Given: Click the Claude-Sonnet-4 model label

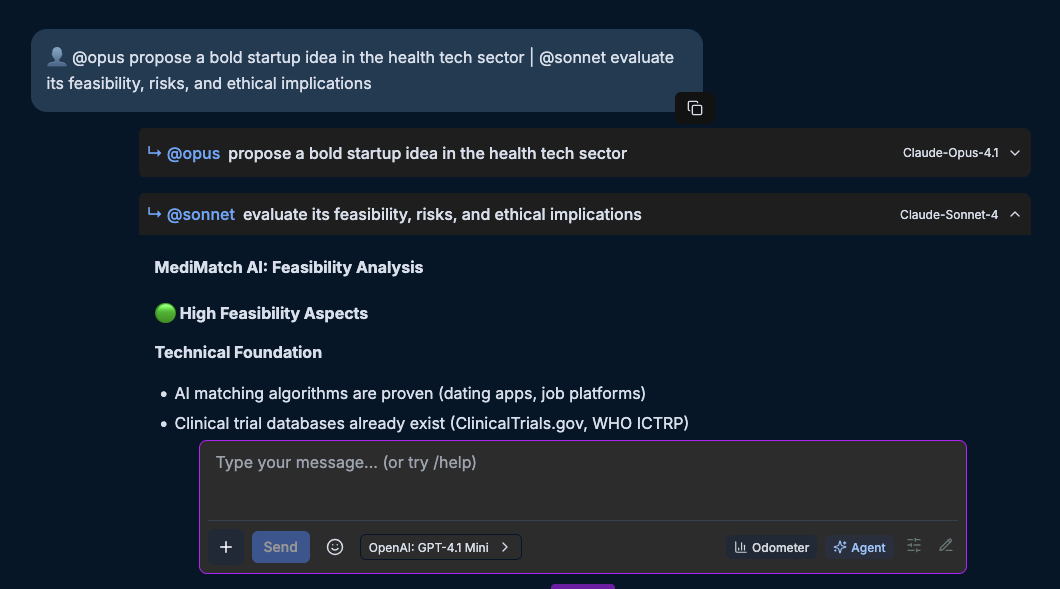Looking at the screenshot, I should pyautogui.click(x=949, y=214).
